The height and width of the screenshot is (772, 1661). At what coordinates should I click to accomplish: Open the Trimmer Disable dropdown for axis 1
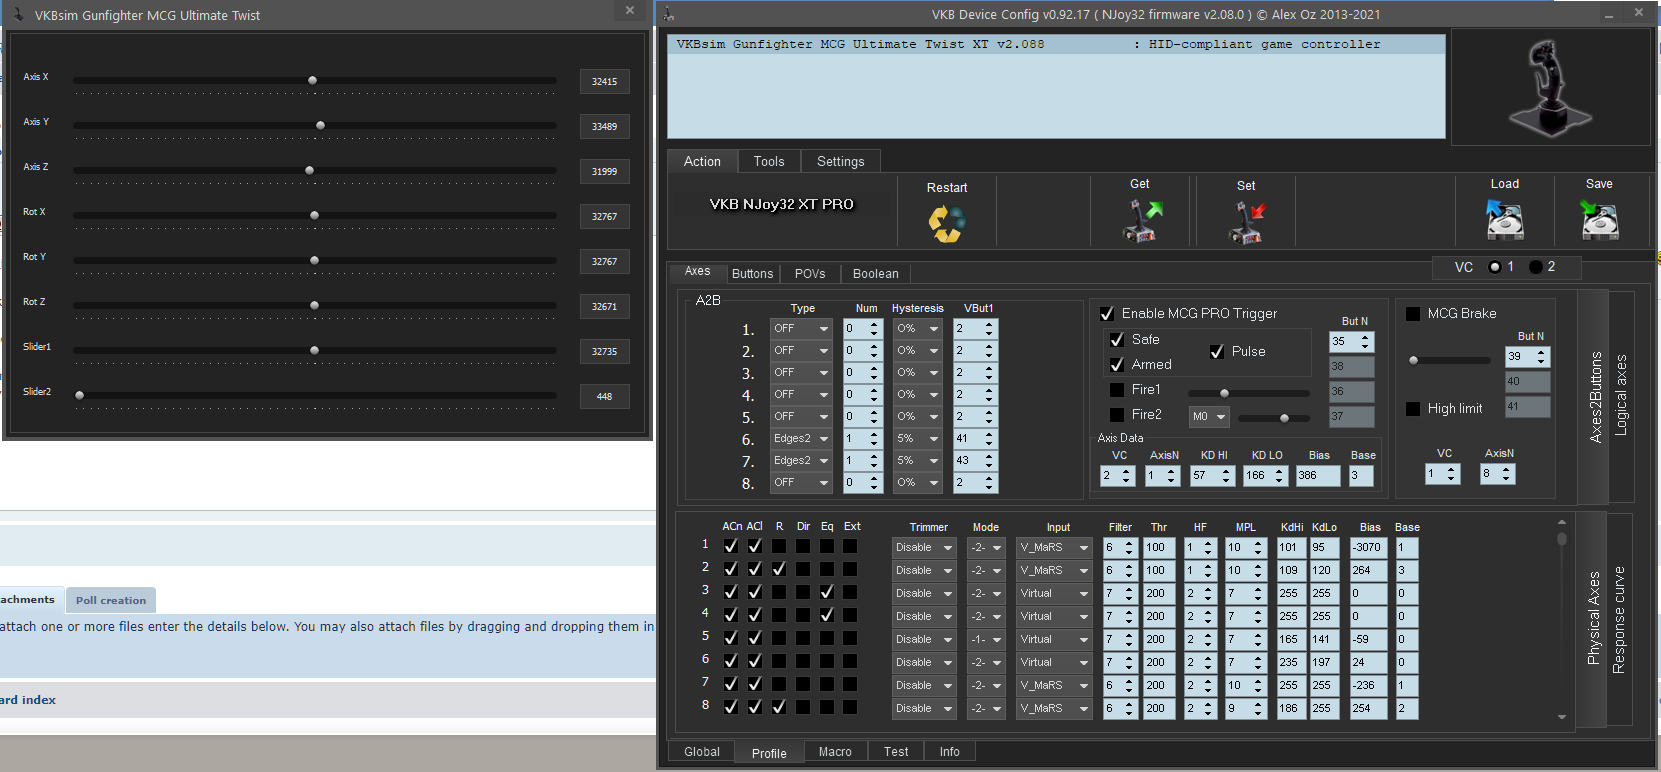[x=924, y=548]
